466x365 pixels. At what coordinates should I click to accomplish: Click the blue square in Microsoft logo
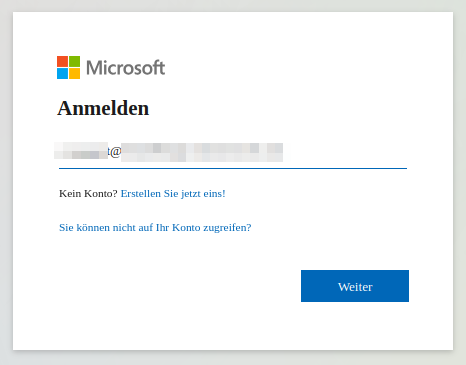(x=62, y=73)
